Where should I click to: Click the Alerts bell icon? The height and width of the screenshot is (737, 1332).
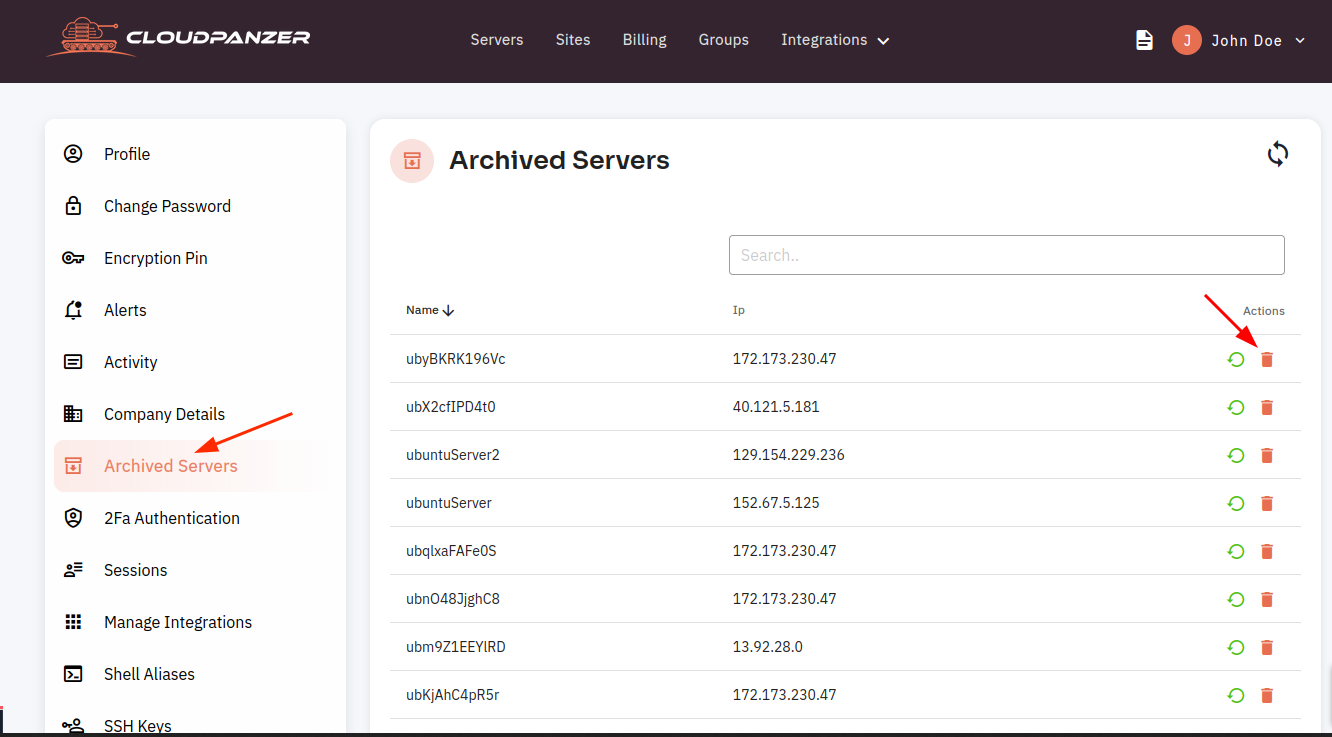73,310
